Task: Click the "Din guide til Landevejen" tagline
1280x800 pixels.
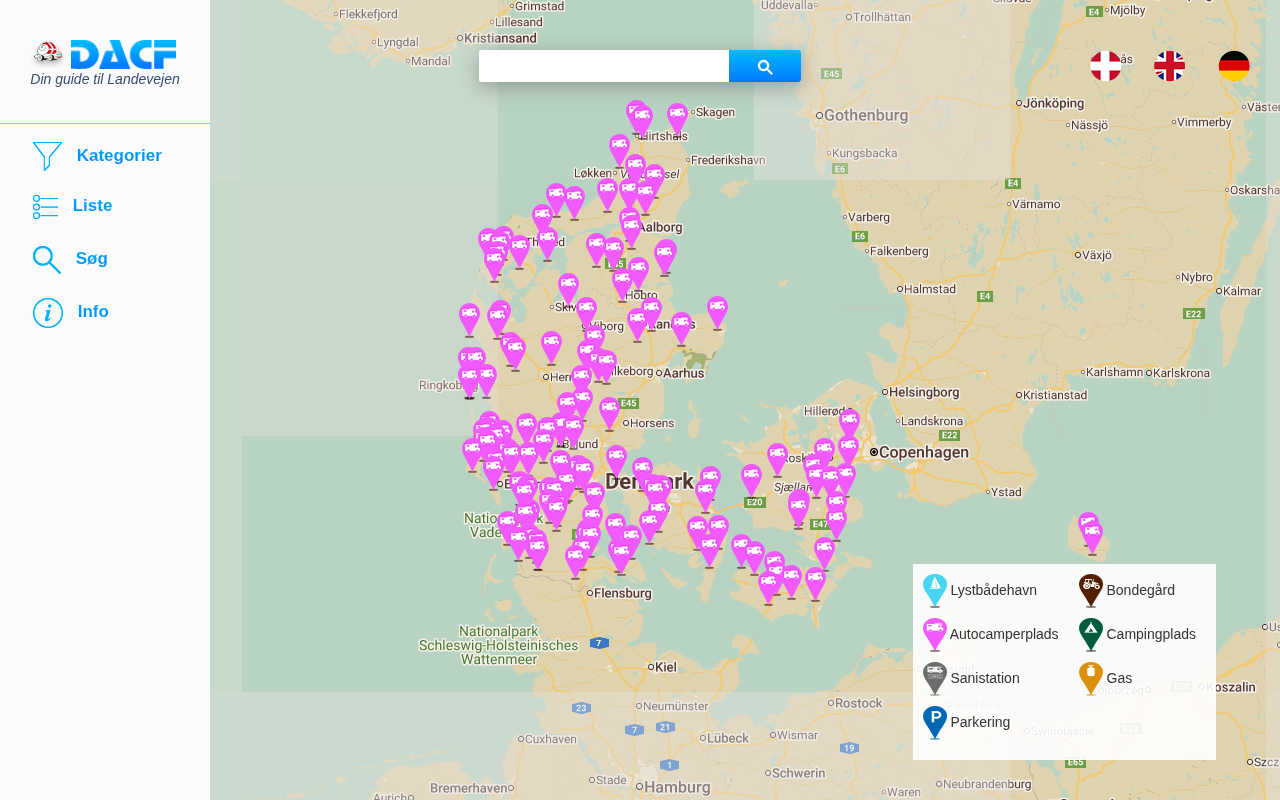Action: click(x=105, y=80)
